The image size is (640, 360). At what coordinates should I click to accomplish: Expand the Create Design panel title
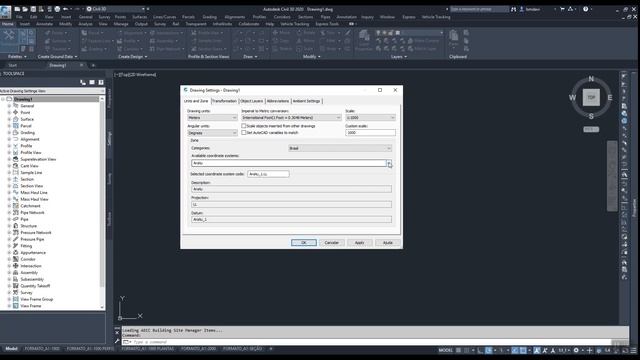[133, 57]
